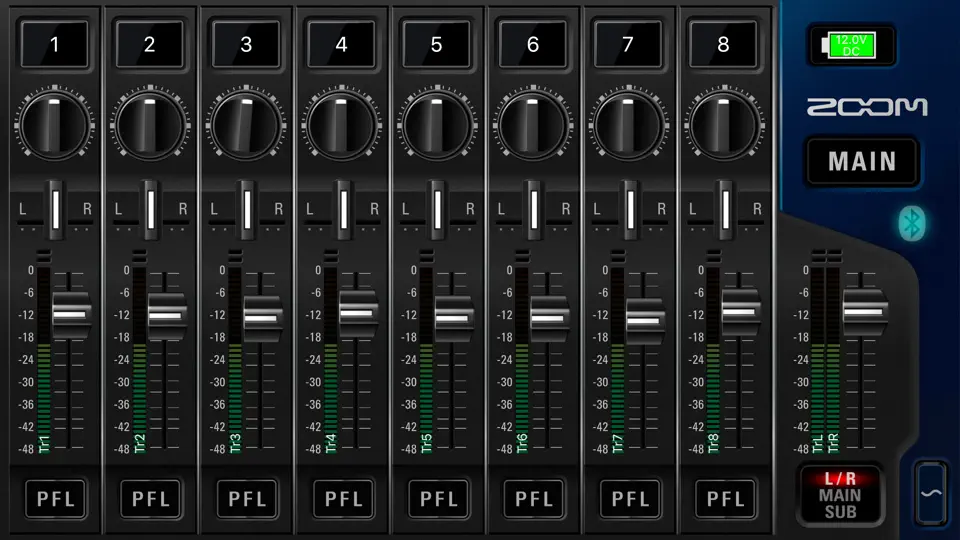
Task: Click the Bluetooth status icon
Action: point(912,223)
